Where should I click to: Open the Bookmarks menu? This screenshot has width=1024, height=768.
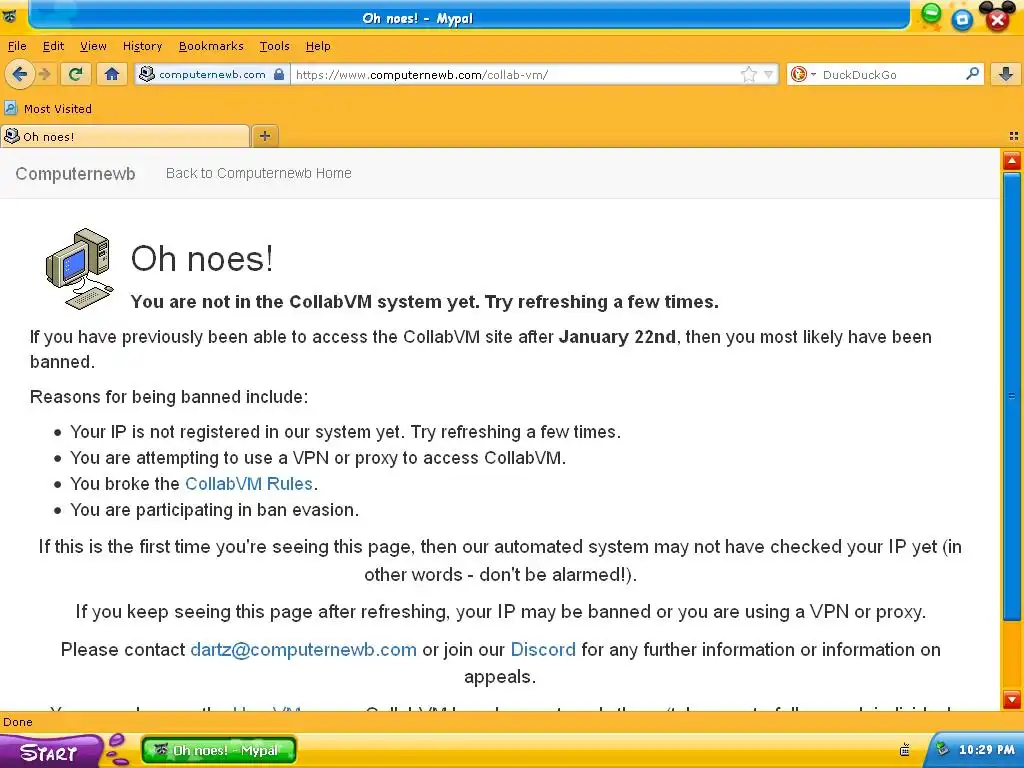(x=210, y=46)
